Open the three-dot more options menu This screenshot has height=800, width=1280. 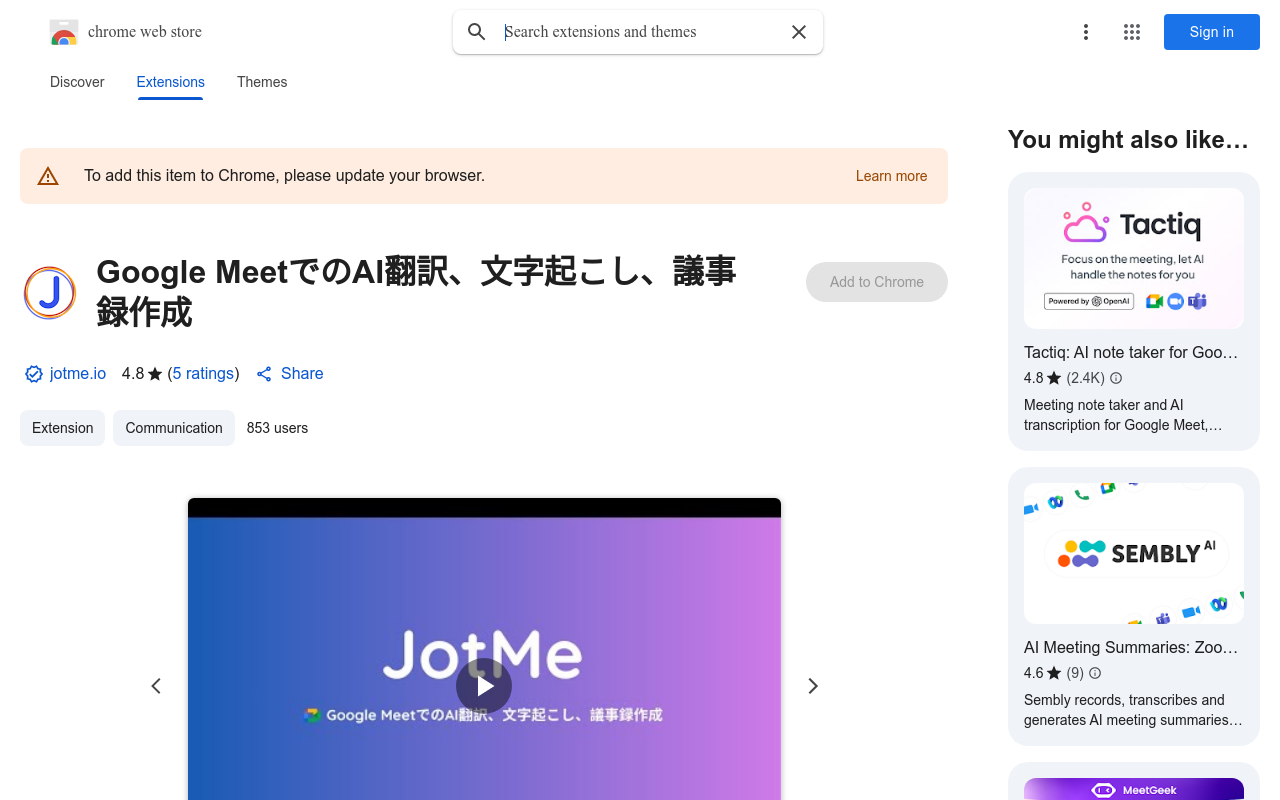point(1086,32)
